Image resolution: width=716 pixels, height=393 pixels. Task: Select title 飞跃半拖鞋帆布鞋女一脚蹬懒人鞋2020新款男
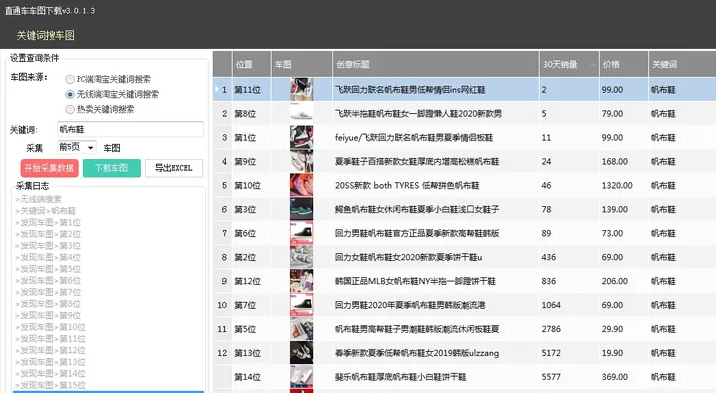[418, 114]
